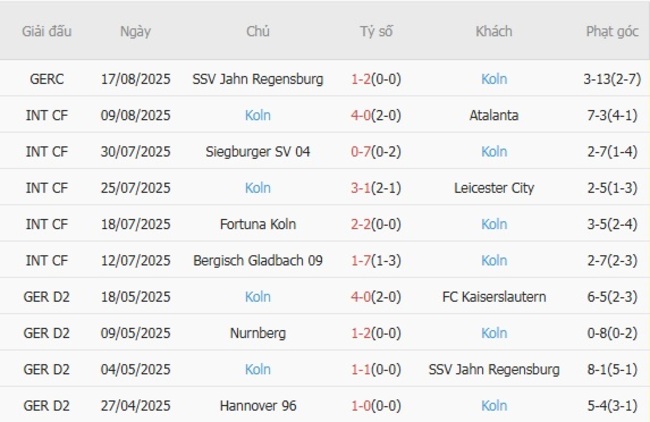Click the Ngày column header
This screenshot has width=650, height=422.
click(x=135, y=31)
